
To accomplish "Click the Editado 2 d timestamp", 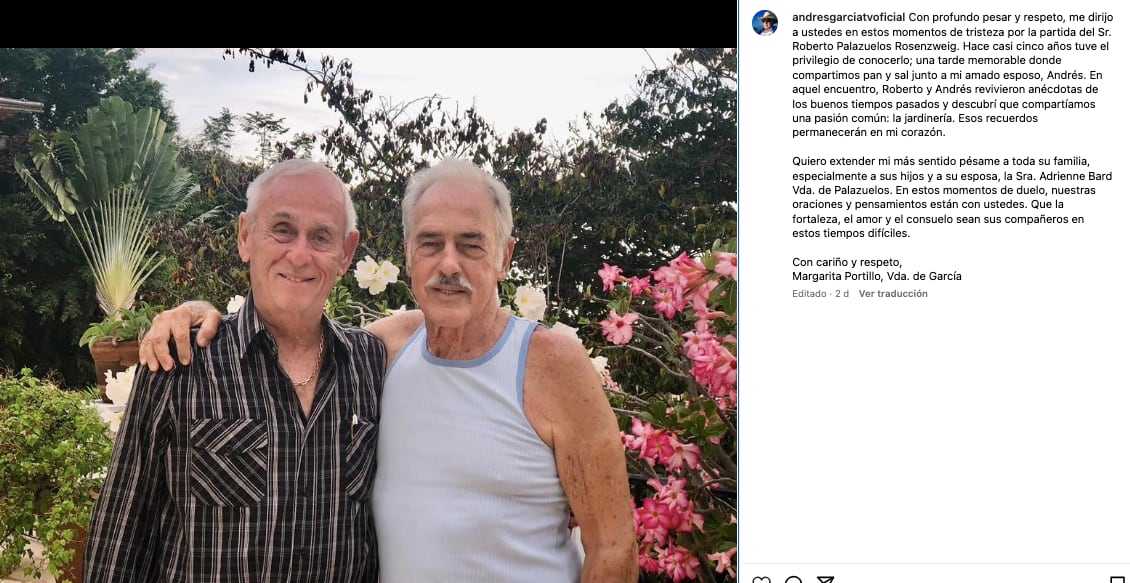I will point(820,294).
